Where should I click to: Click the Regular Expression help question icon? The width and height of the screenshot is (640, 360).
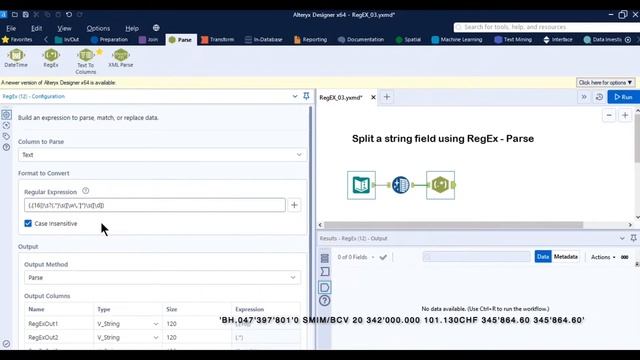point(85,191)
